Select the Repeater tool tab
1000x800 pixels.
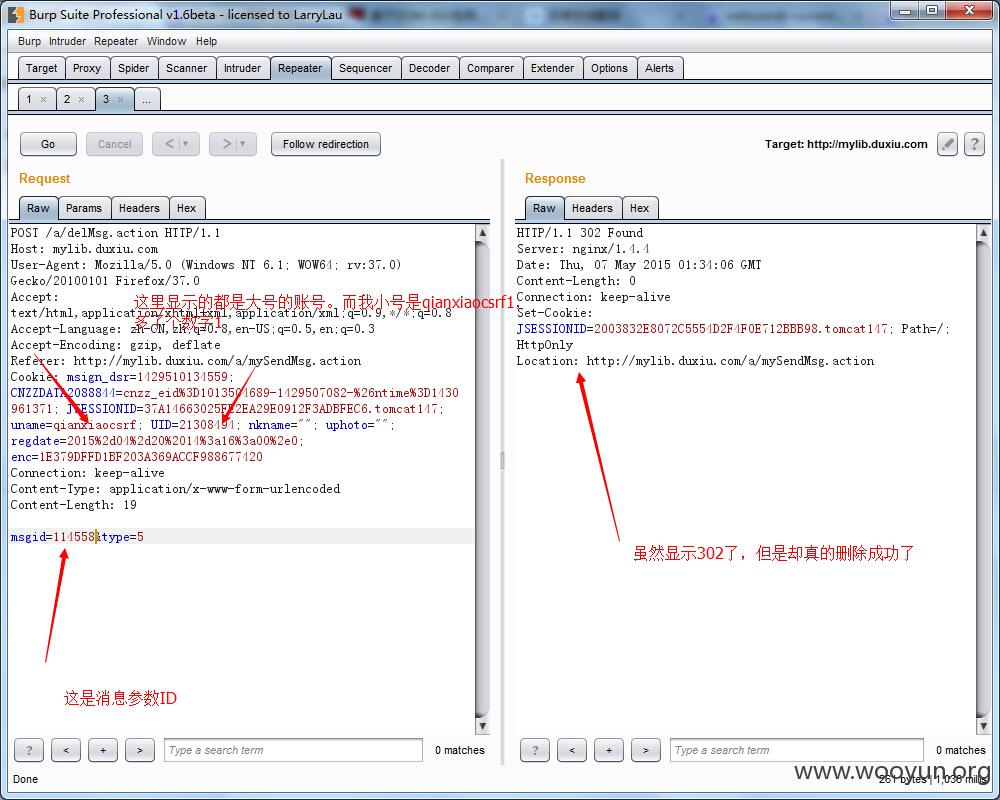300,68
